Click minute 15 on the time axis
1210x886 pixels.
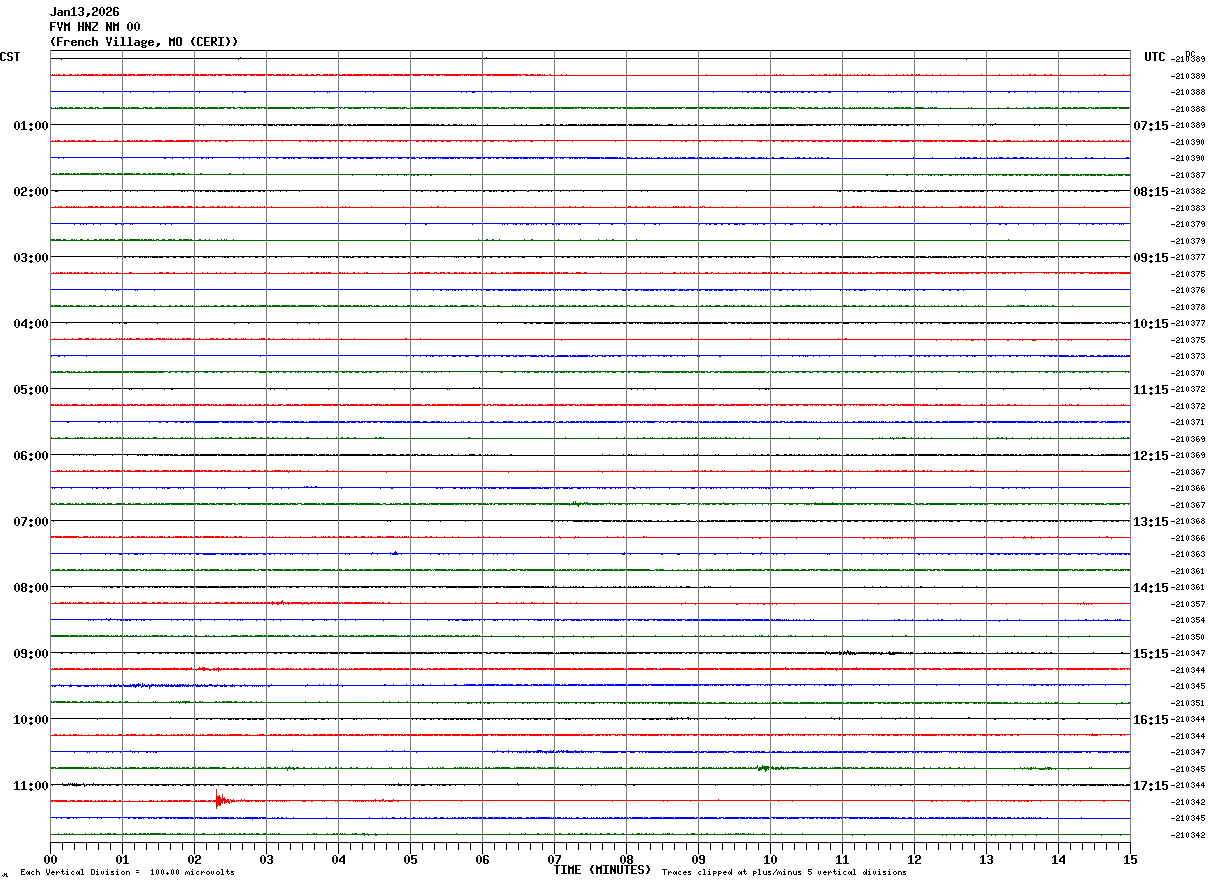1130,859
